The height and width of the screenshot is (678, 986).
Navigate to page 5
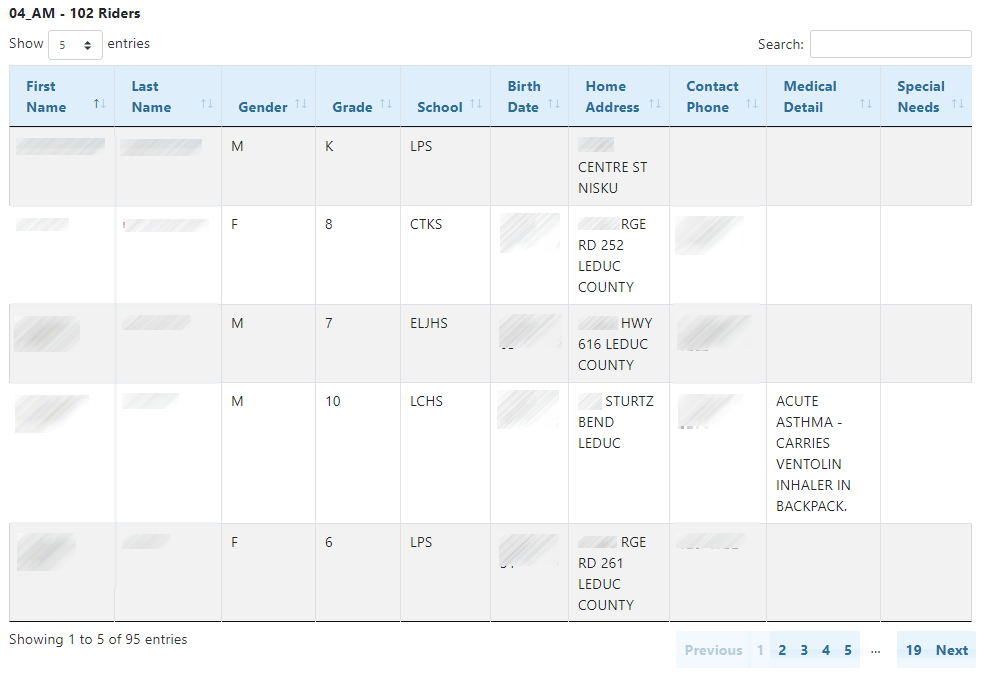[x=848, y=650]
